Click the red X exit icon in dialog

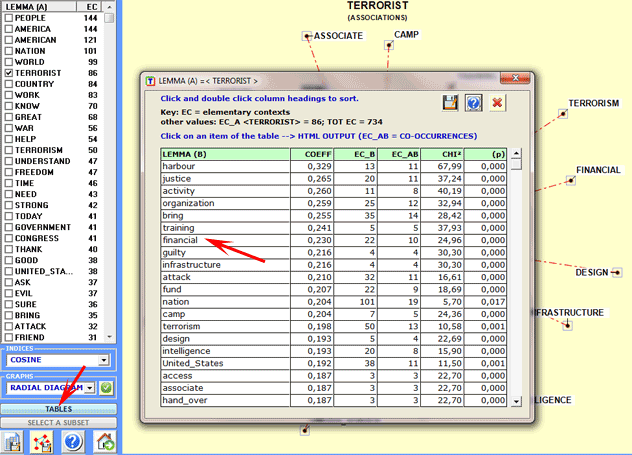[x=497, y=103]
